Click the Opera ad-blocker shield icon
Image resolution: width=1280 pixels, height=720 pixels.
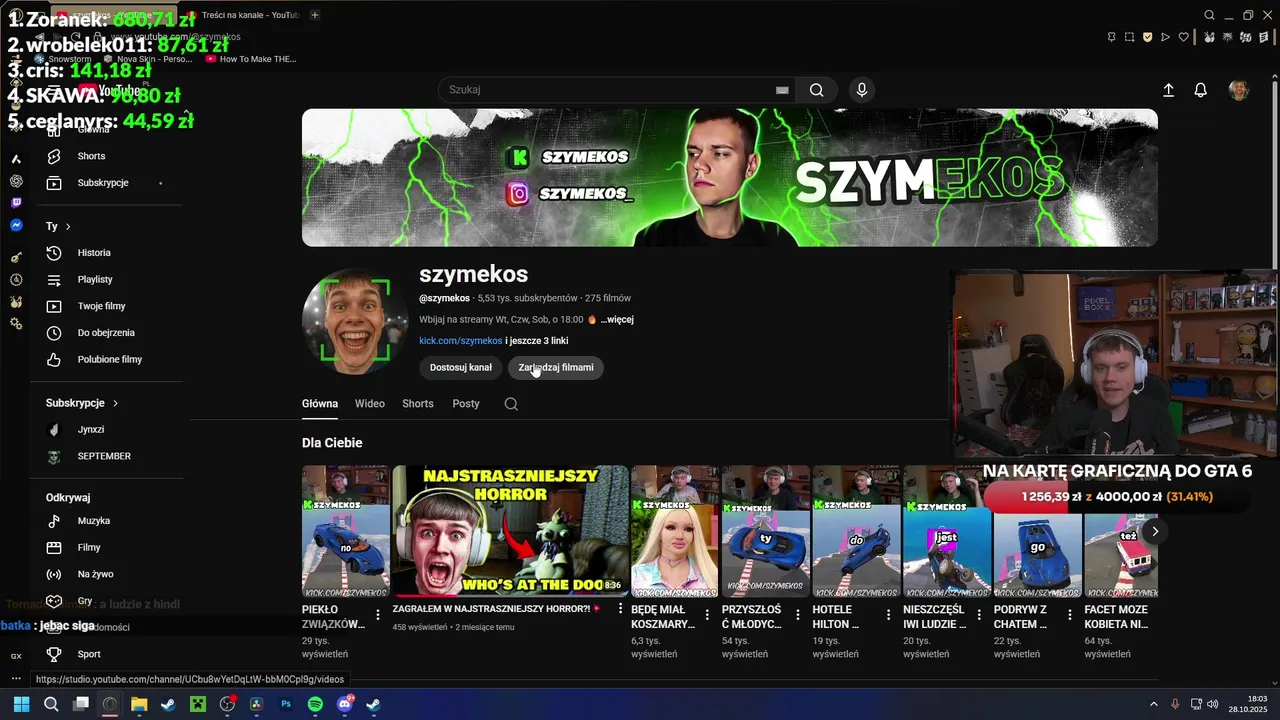coord(1147,37)
